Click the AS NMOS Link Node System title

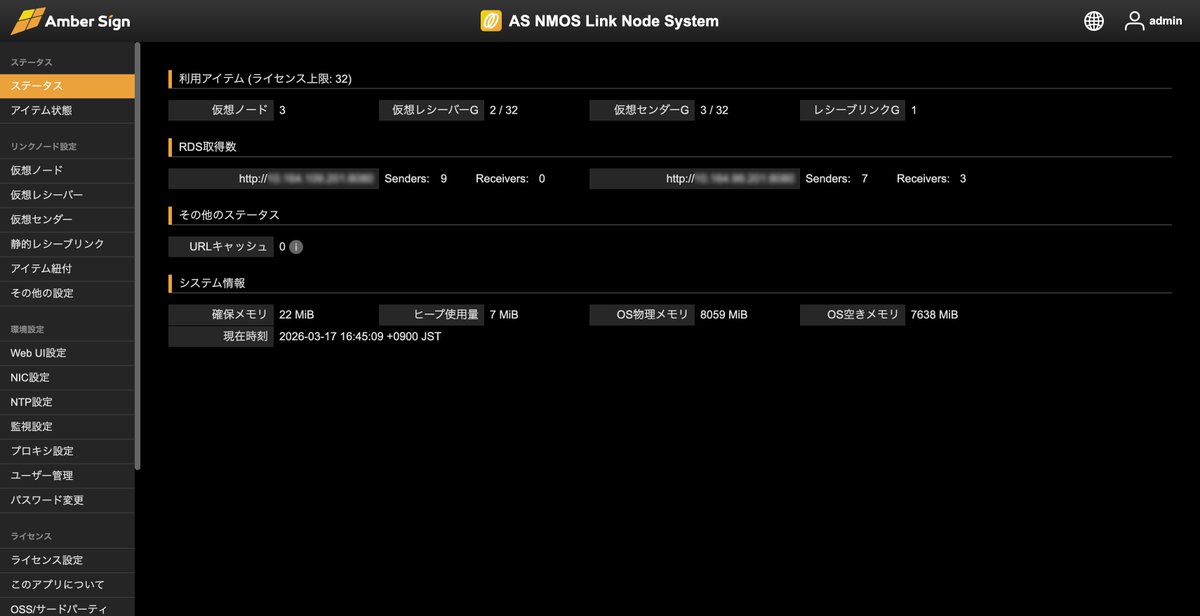tap(614, 21)
